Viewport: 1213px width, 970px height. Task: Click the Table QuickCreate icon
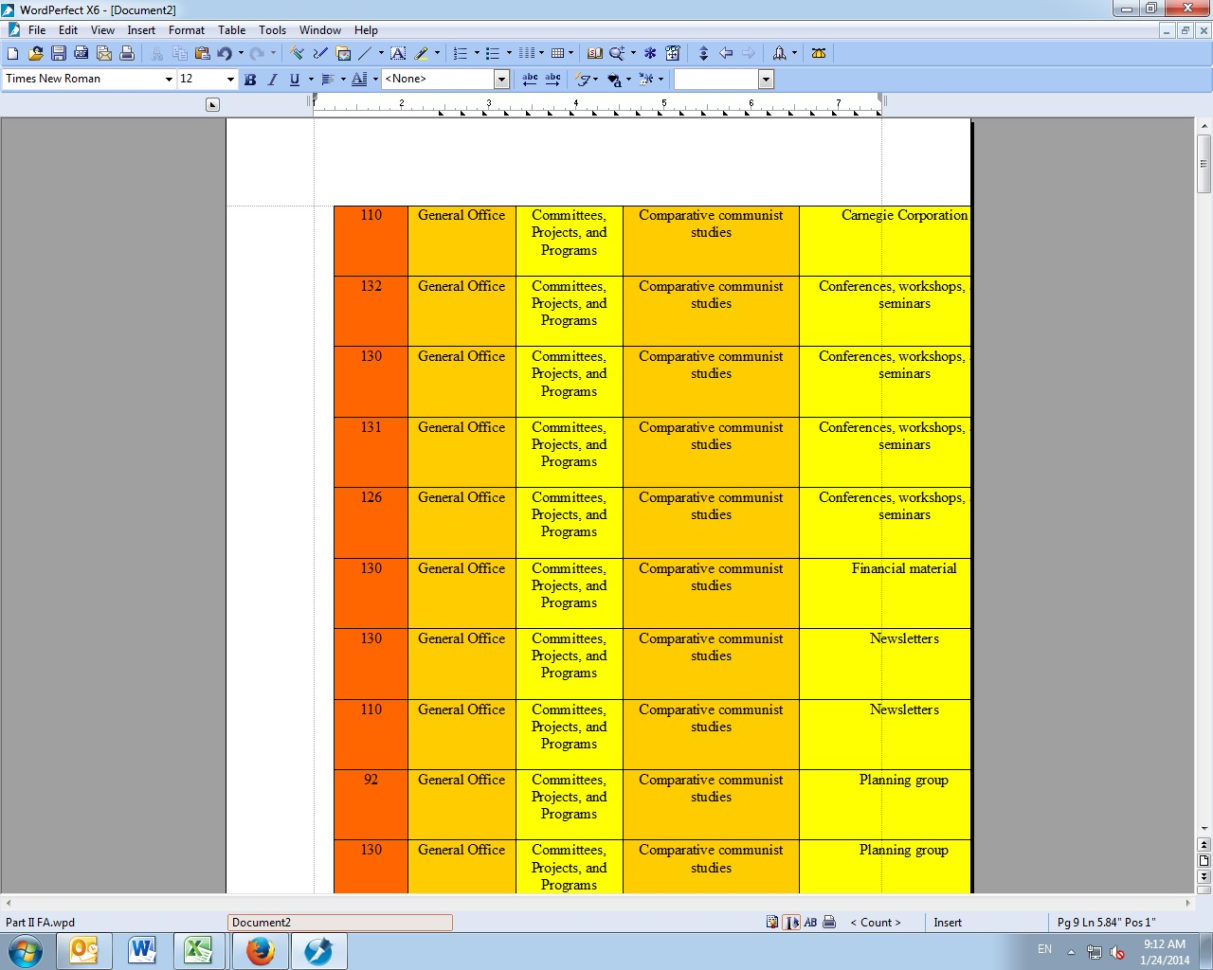click(560, 53)
